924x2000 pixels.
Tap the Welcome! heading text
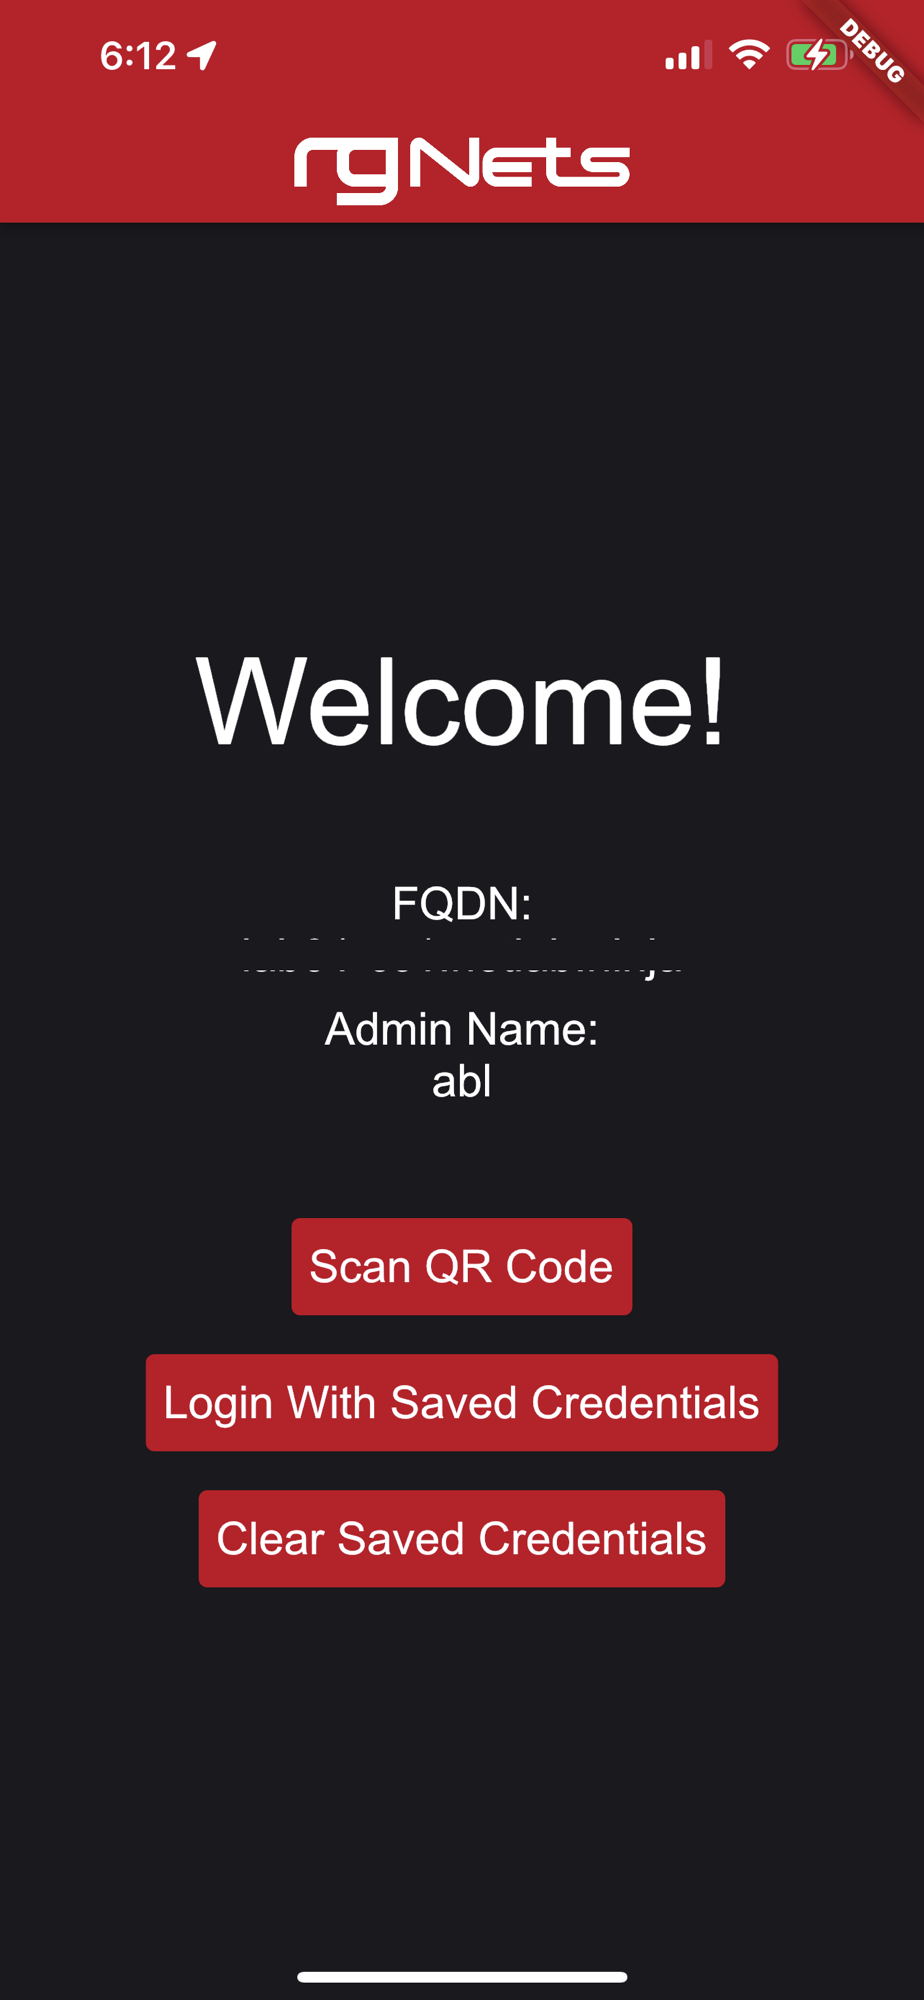pyautogui.click(x=460, y=702)
